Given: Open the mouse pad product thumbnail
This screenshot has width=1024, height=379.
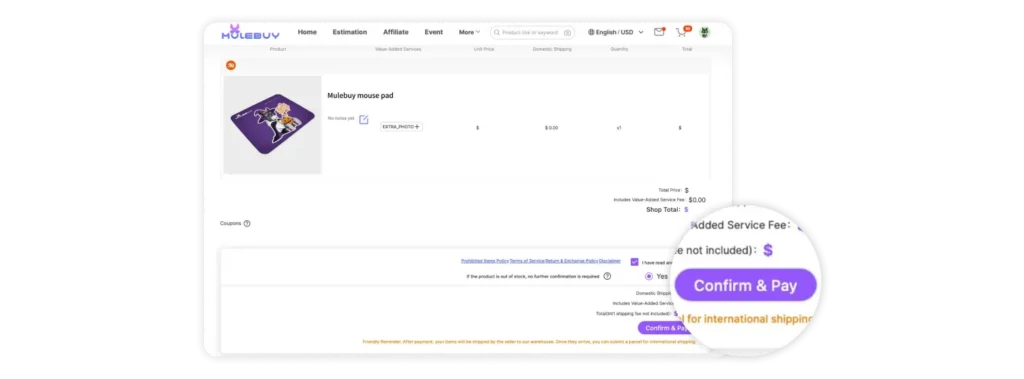Looking at the screenshot, I should click(x=272, y=124).
